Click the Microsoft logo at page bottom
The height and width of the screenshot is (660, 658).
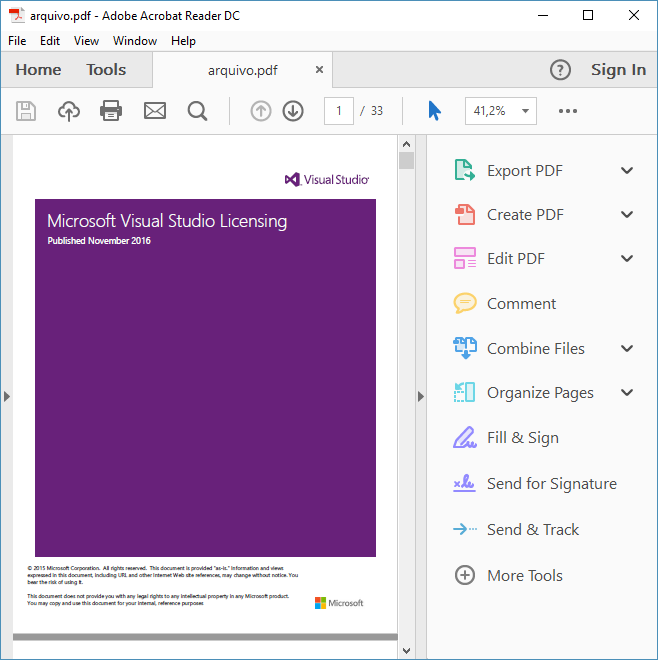click(x=339, y=603)
